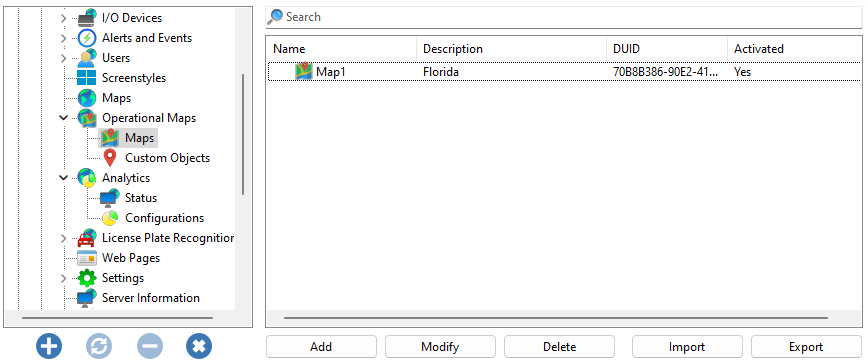Click the Users person icon
The height and width of the screenshot is (363, 868).
[87, 58]
